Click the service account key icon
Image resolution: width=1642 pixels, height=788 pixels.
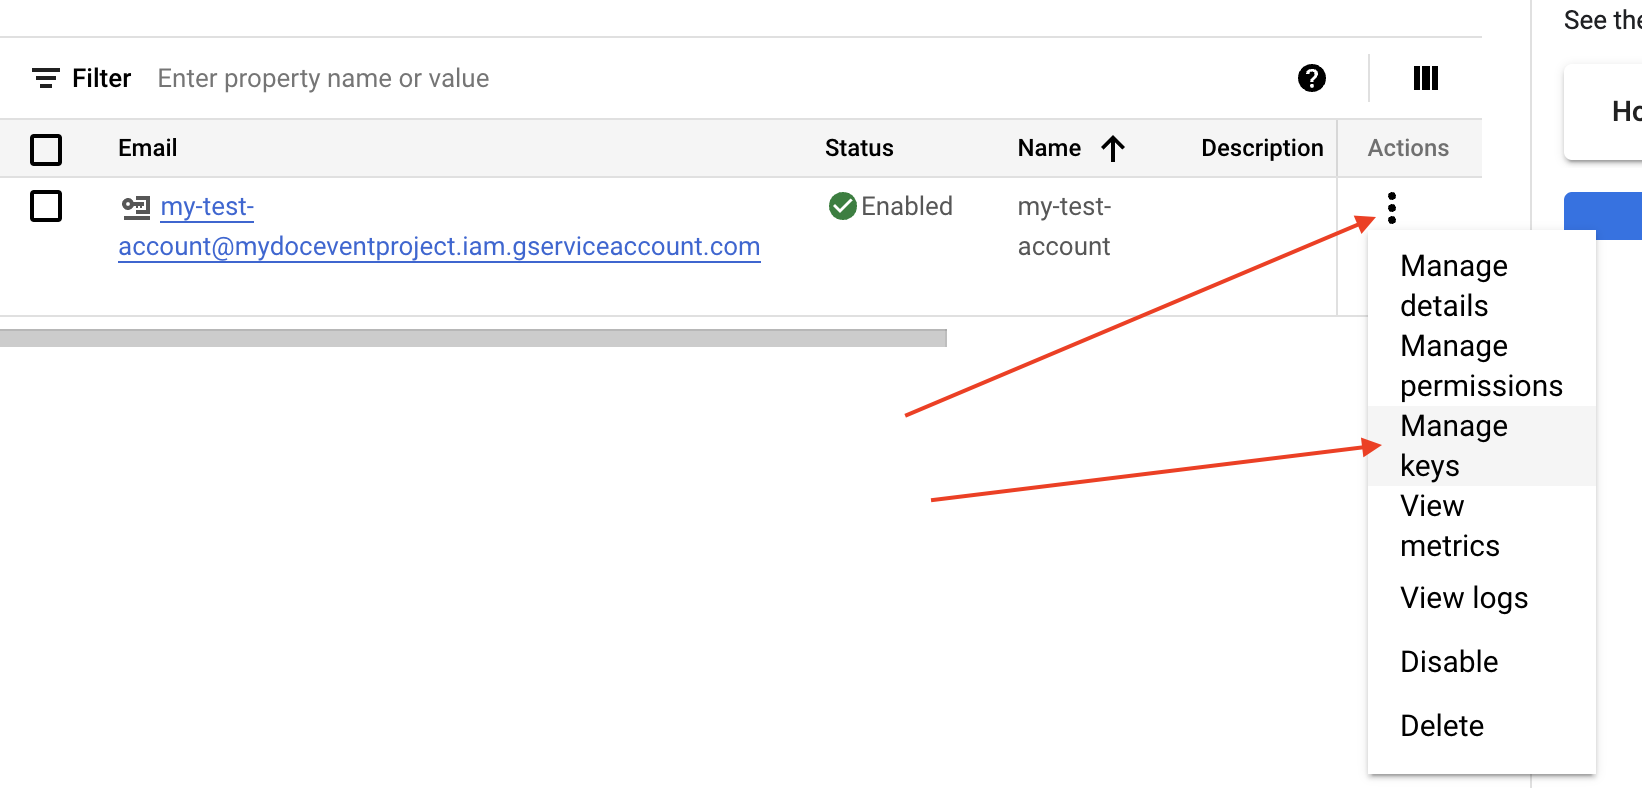(136, 207)
